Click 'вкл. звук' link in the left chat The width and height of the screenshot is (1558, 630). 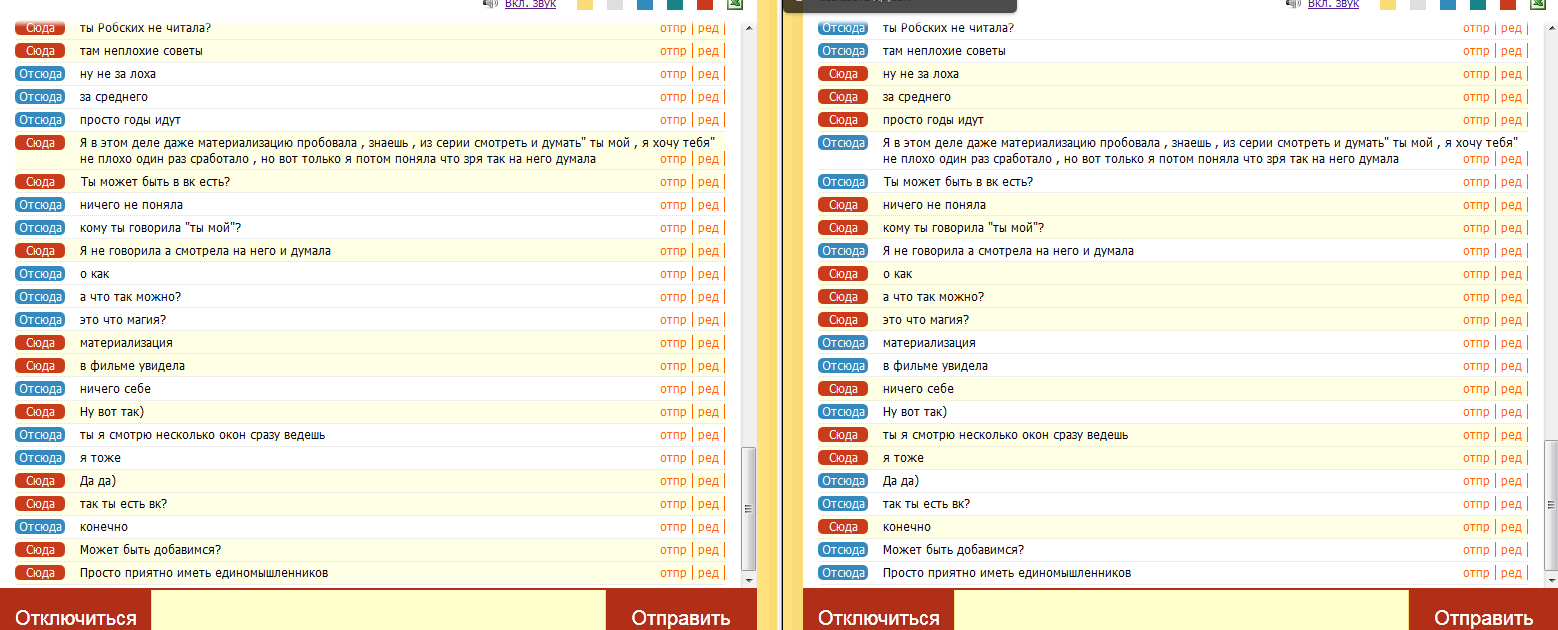tap(530, 4)
